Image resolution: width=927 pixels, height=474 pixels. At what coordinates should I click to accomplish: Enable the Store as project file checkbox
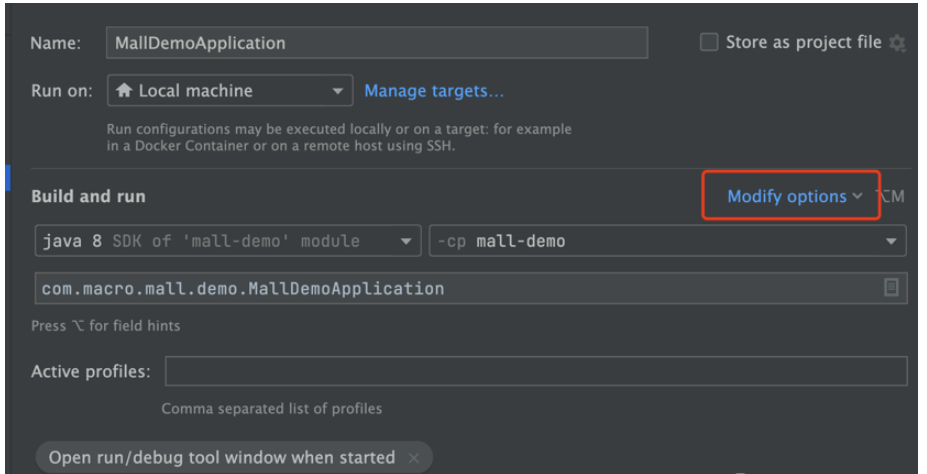pyautogui.click(x=709, y=42)
